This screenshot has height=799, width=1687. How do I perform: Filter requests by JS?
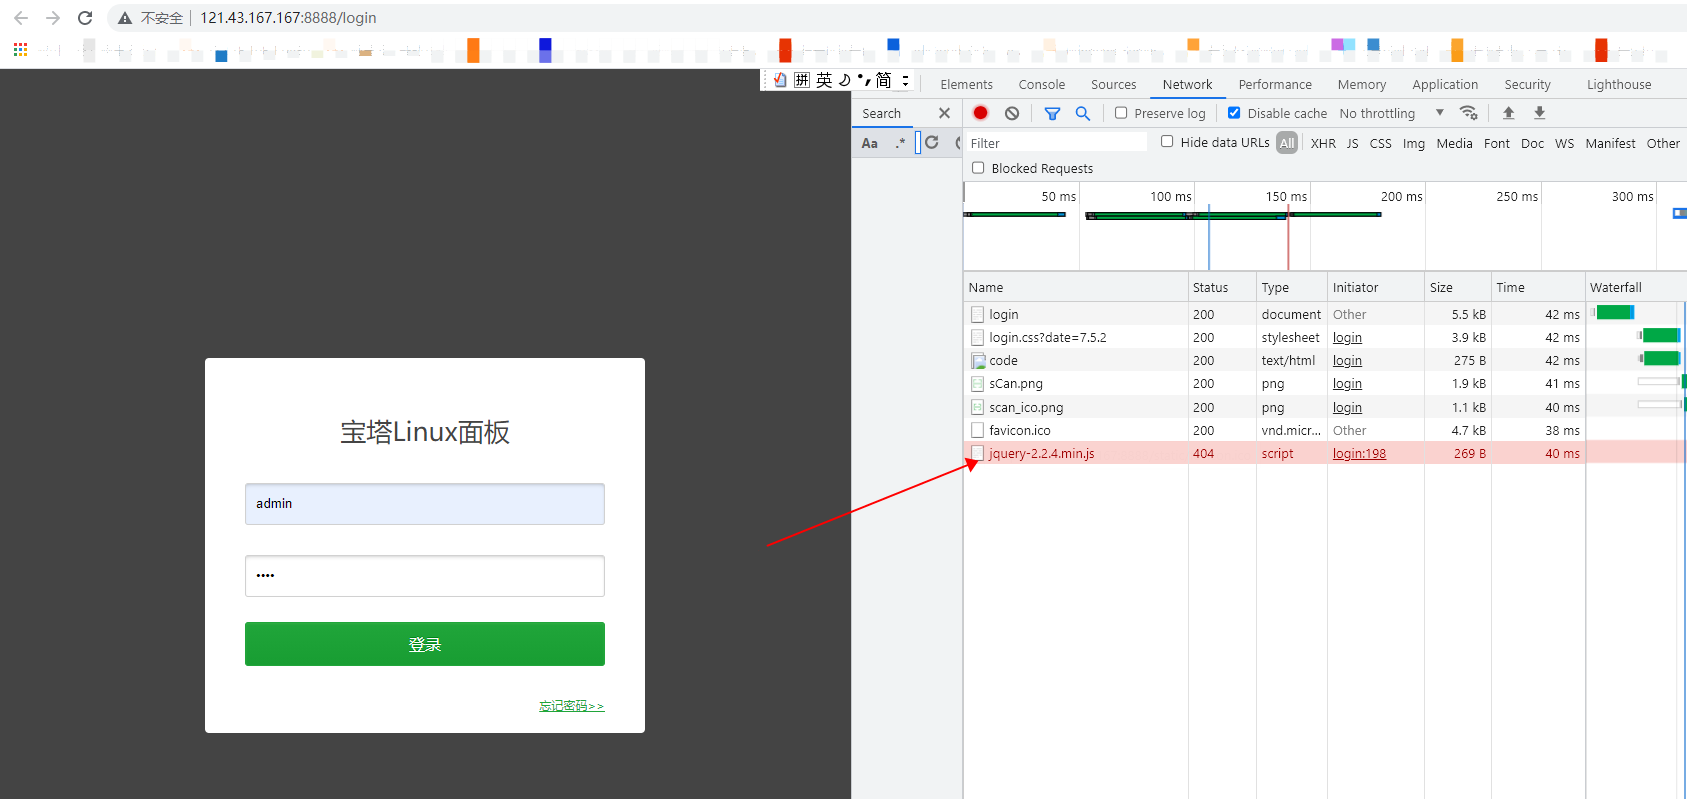pyautogui.click(x=1352, y=143)
